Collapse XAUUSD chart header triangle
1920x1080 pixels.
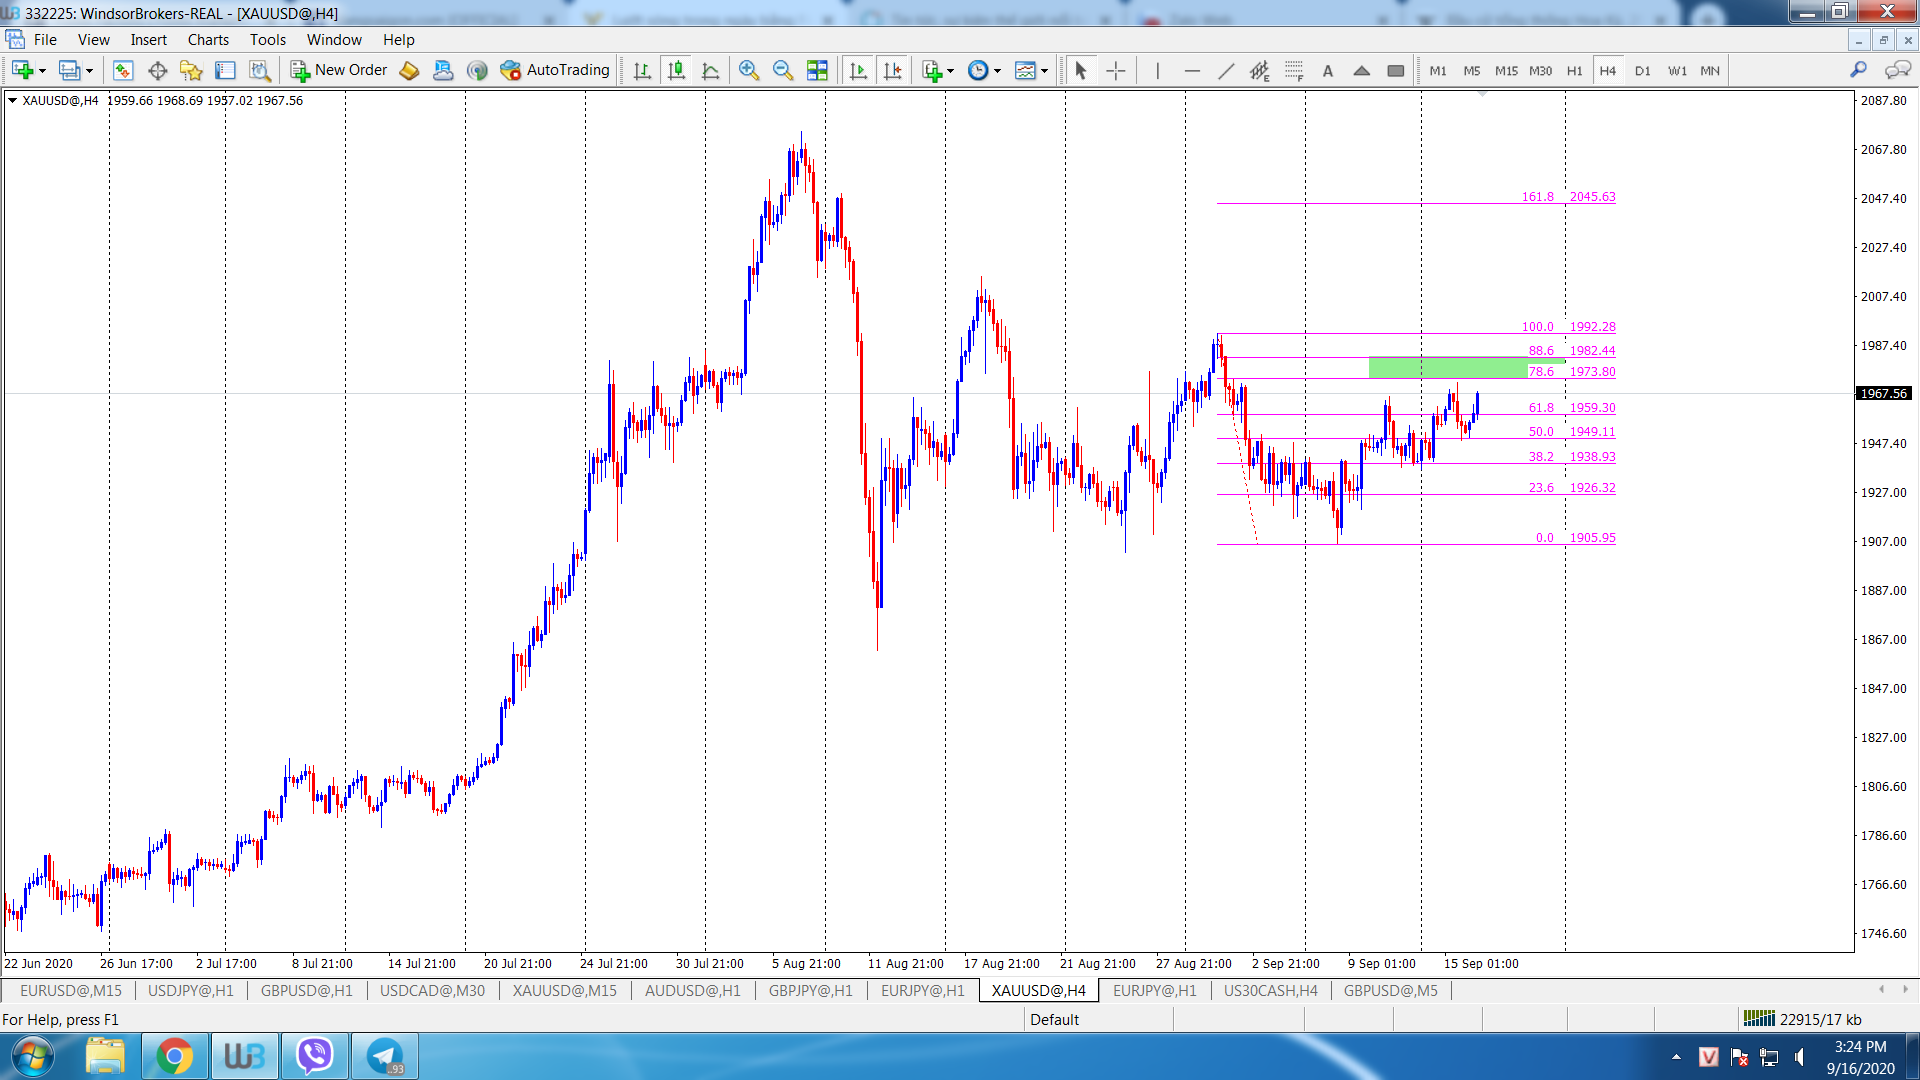(13, 100)
